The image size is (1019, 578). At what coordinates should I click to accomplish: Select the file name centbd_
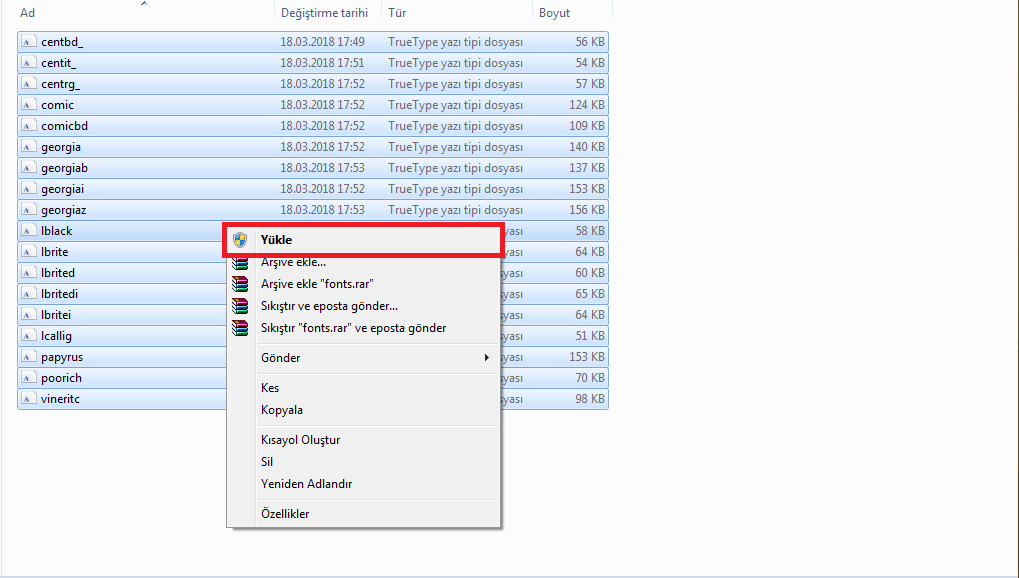click(62, 42)
